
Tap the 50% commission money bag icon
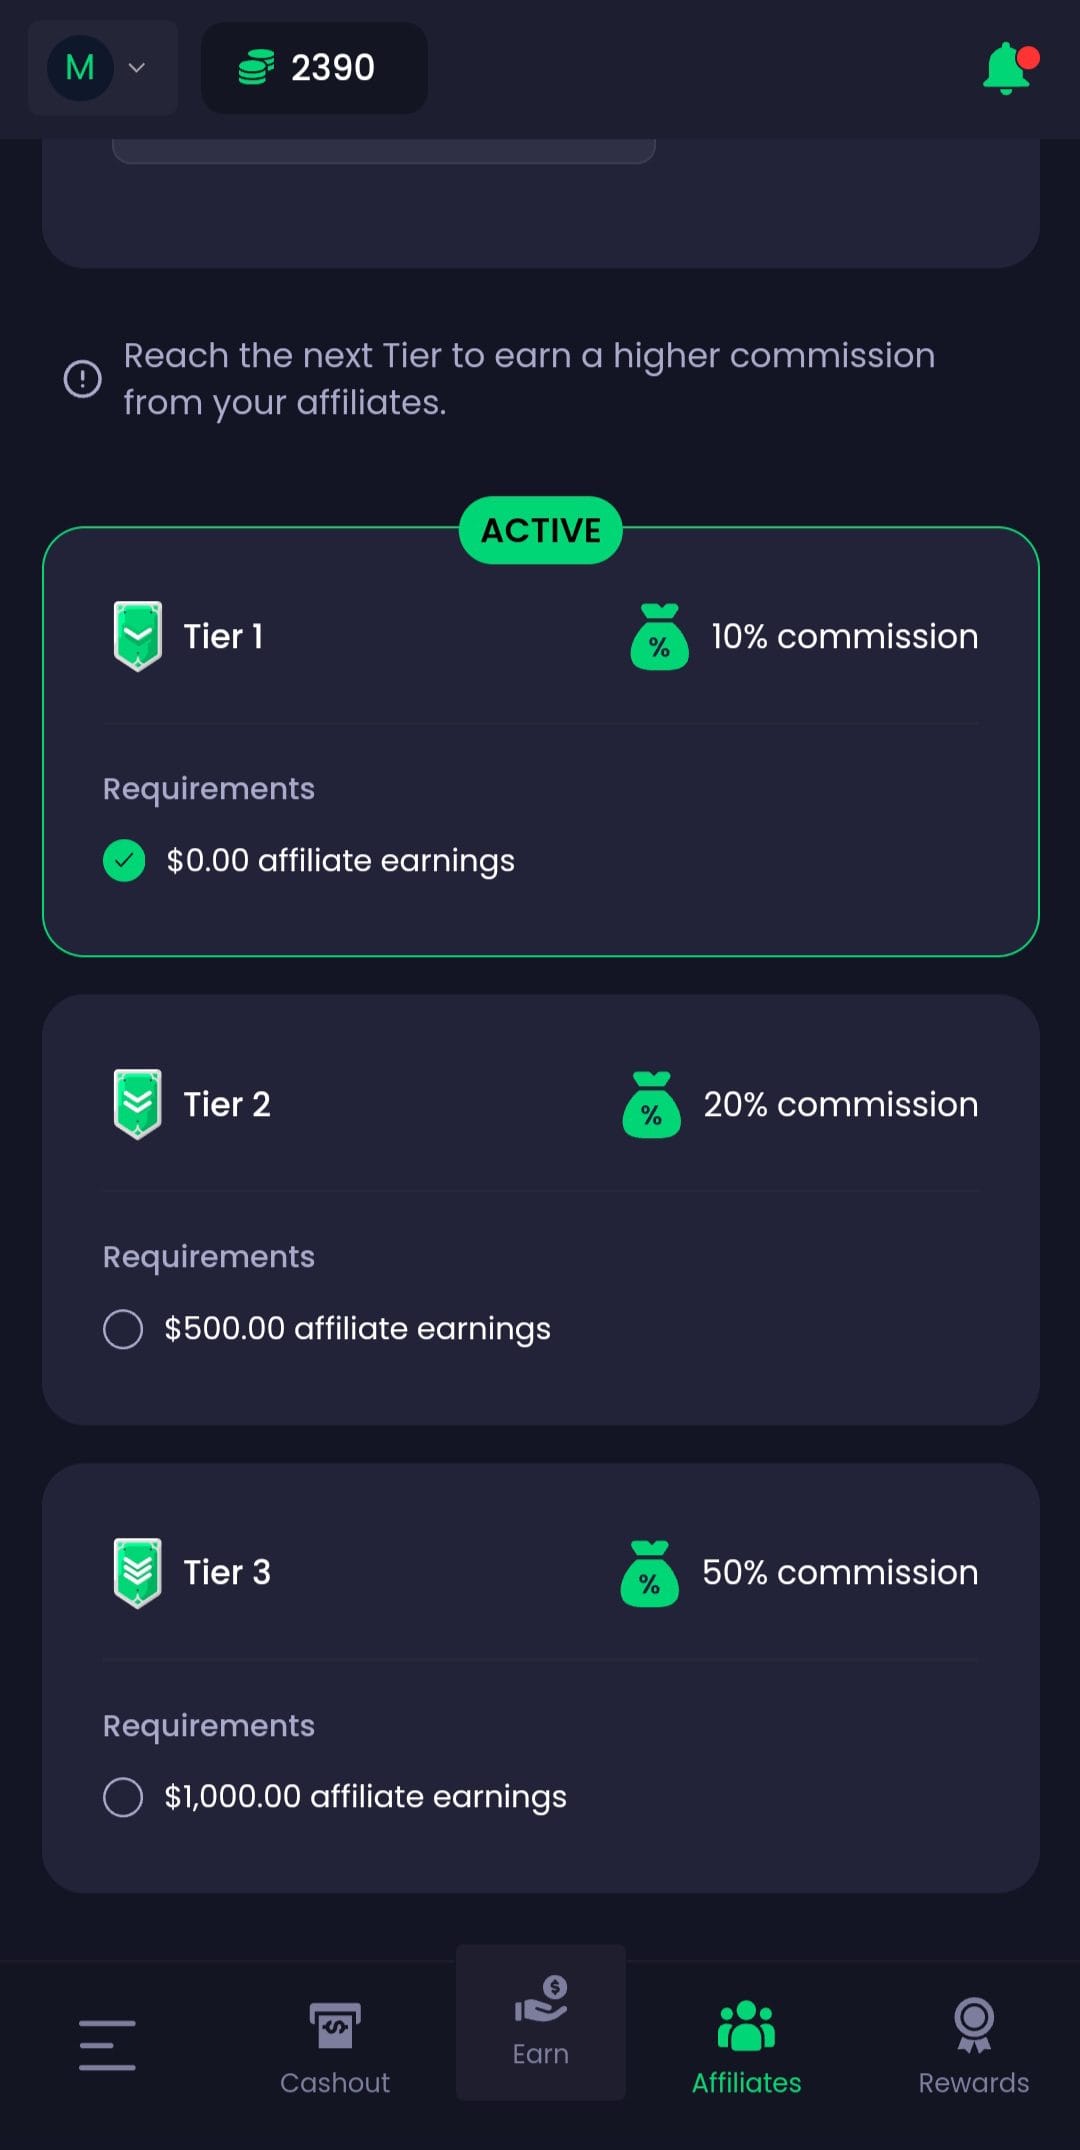point(650,1573)
